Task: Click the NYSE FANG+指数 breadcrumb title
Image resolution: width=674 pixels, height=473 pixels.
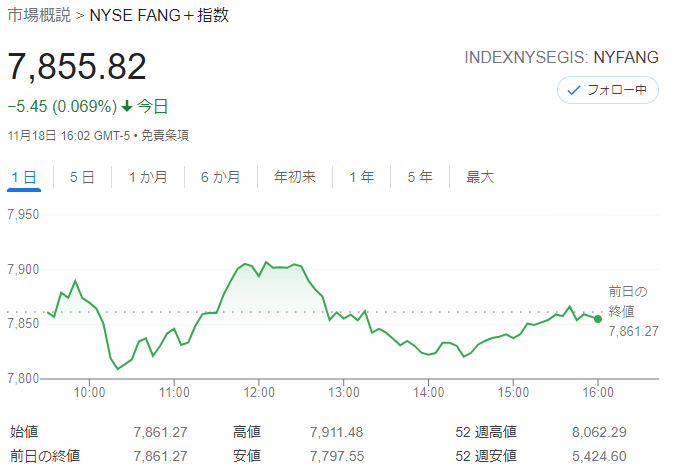Action: 159,15
